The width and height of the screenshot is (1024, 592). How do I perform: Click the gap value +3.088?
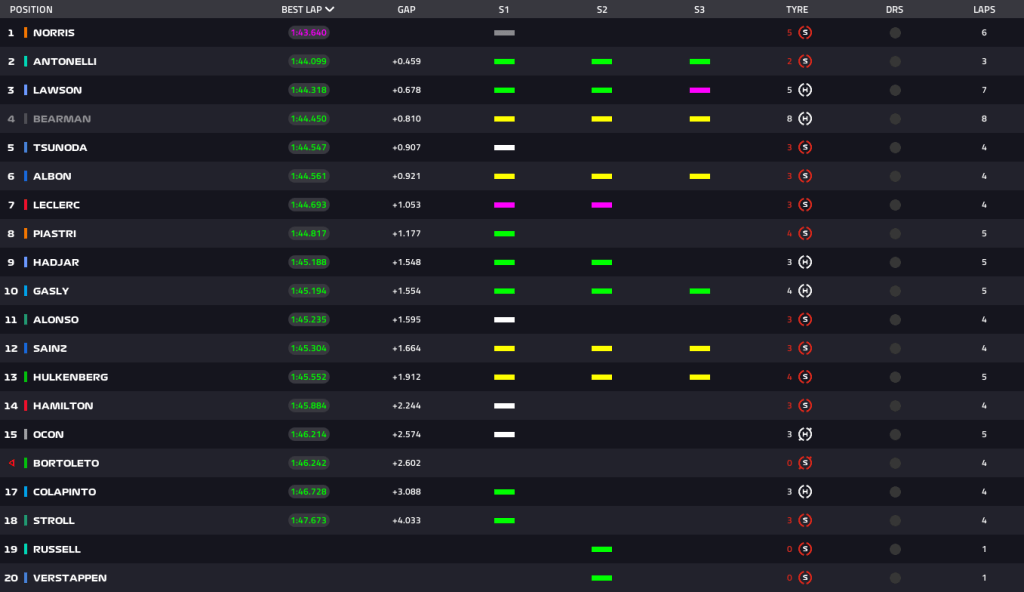point(406,492)
